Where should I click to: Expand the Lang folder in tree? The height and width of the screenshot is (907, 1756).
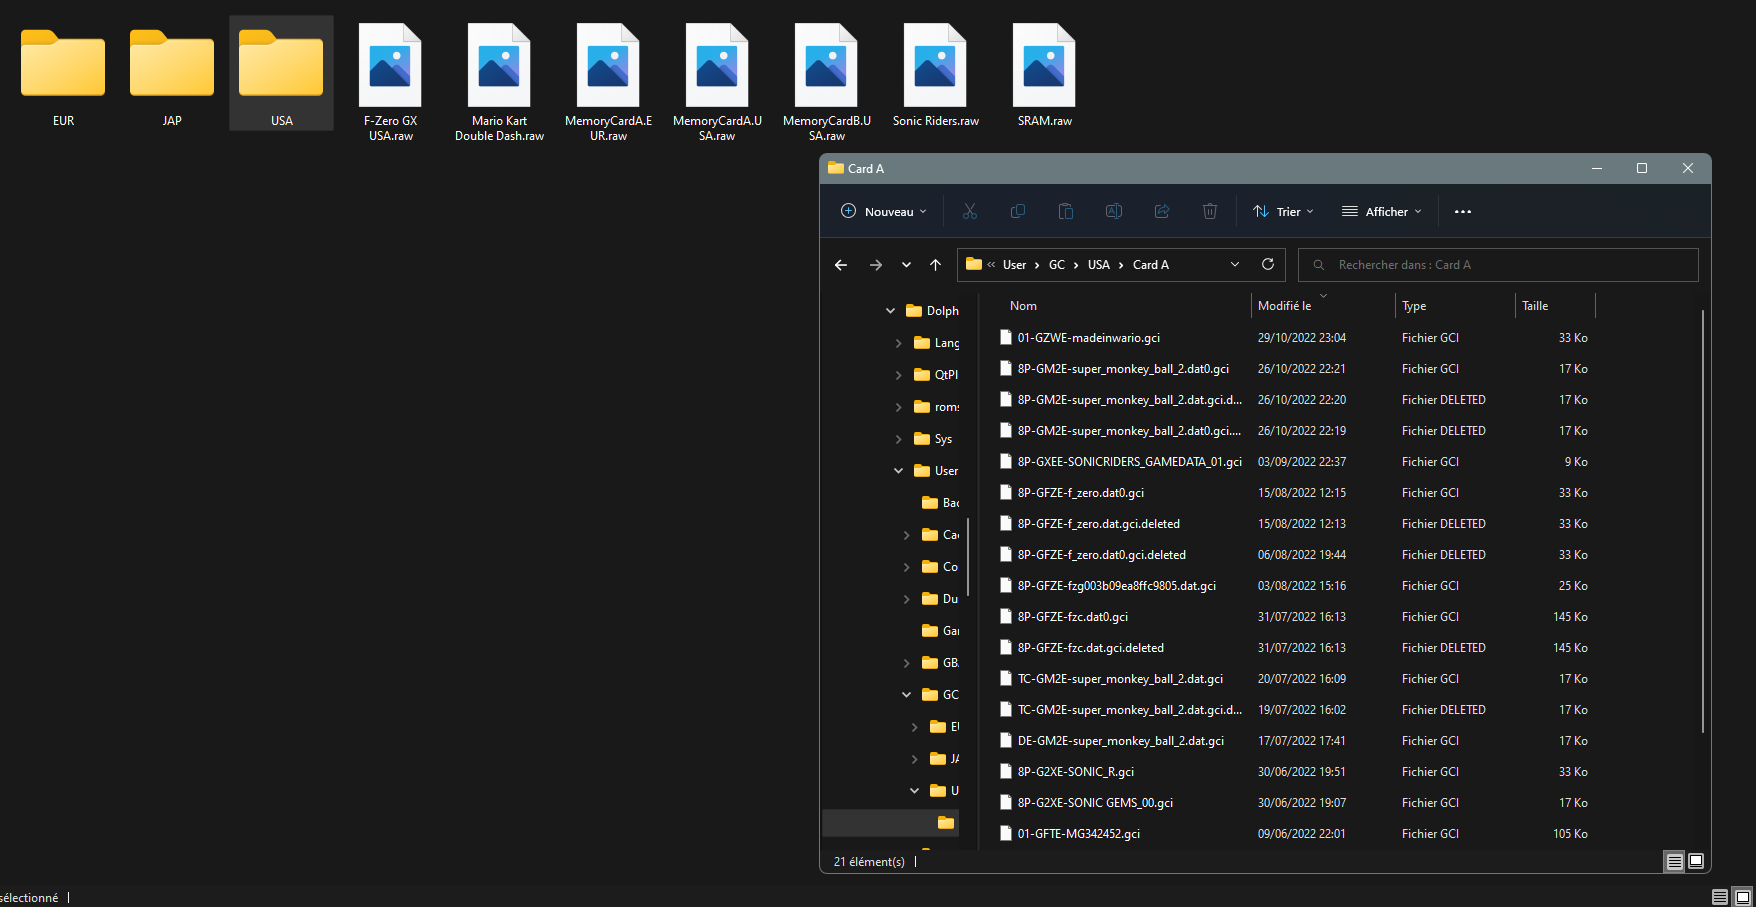tap(898, 343)
